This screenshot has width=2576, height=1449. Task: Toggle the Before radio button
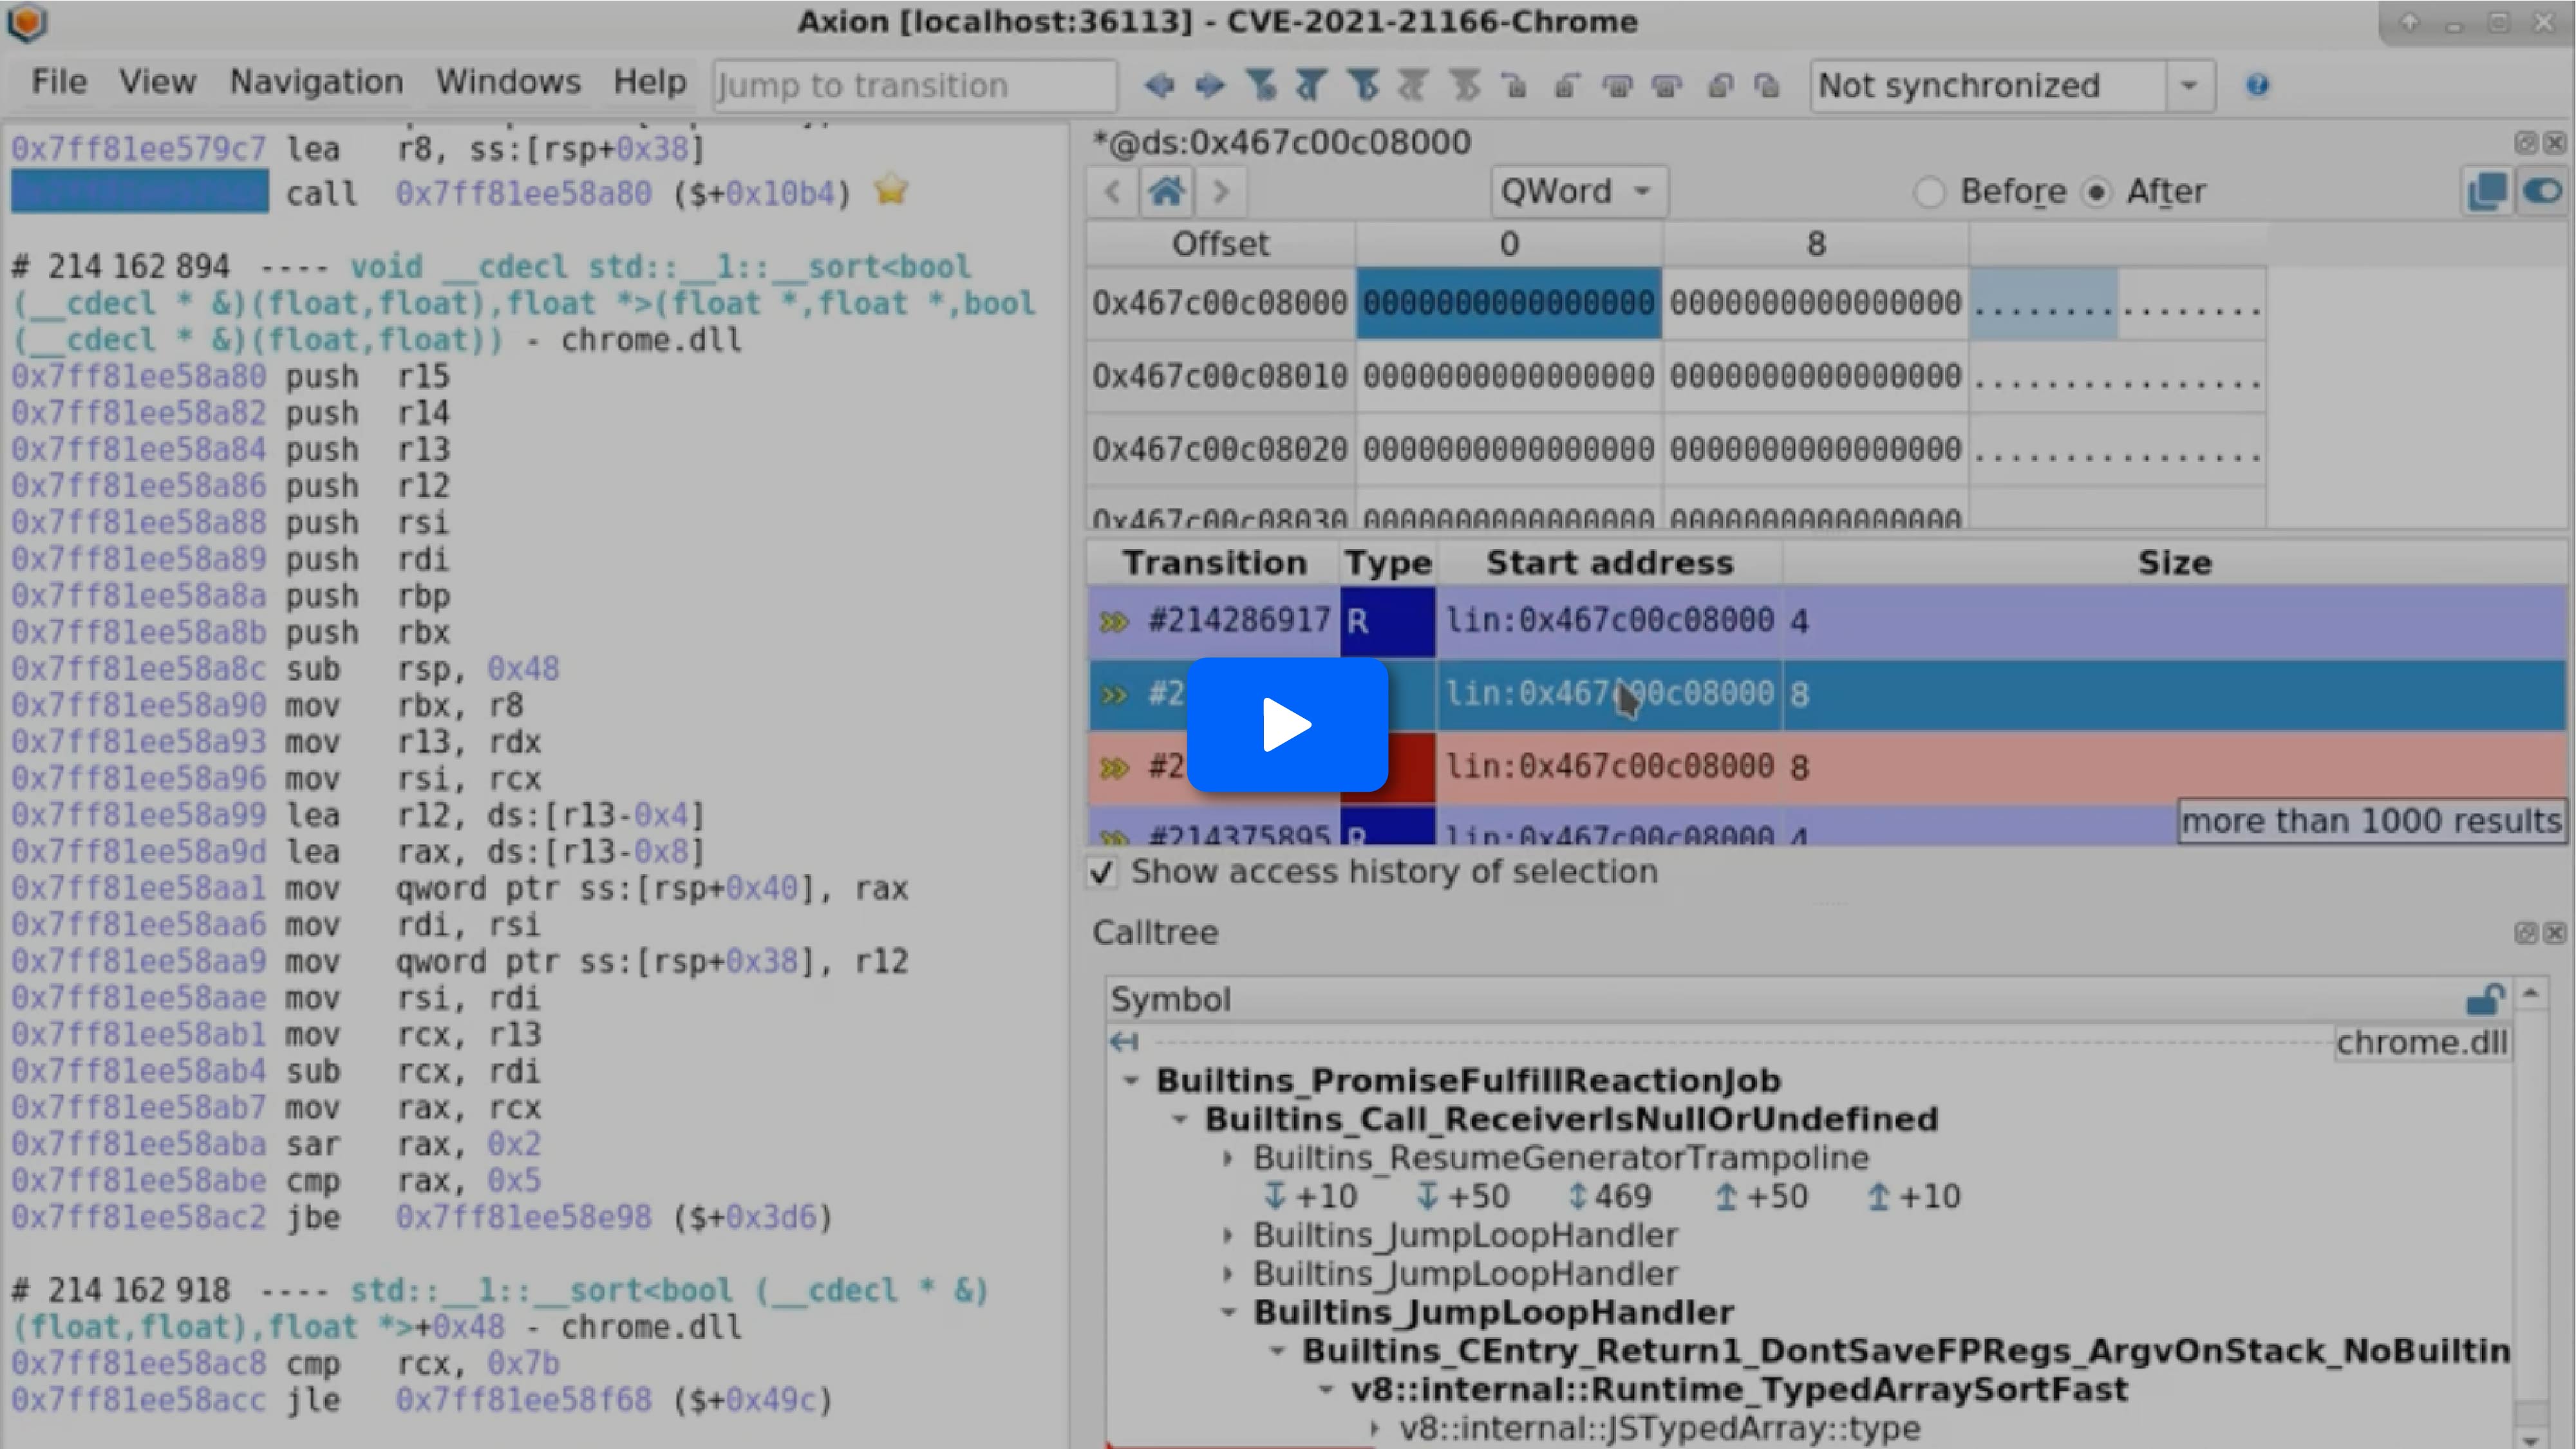tap(1930, 191)
